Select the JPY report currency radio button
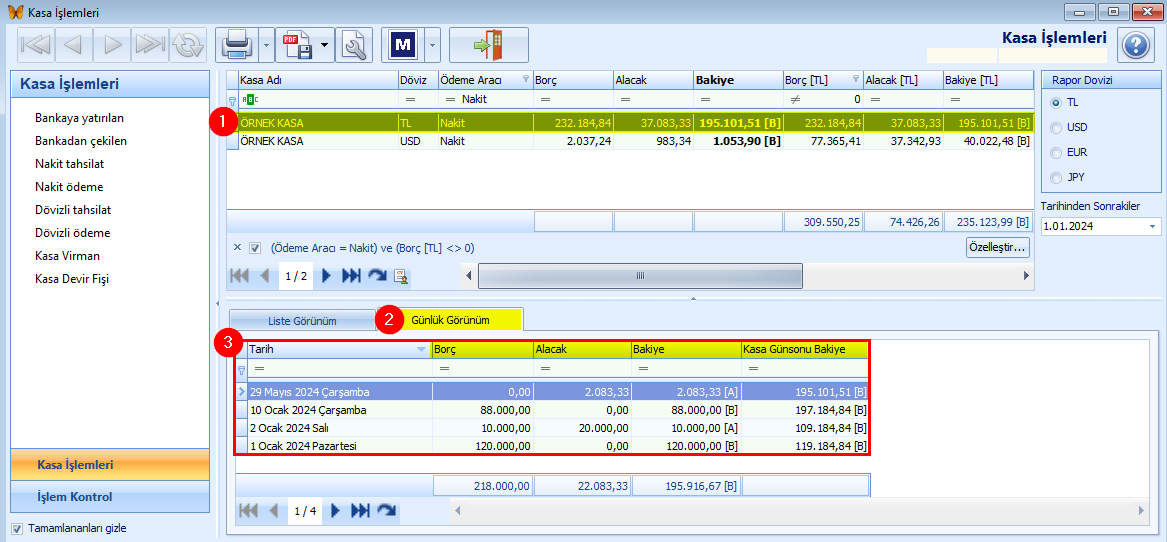Viewport: 1167px width, 542px height. 1055,178
